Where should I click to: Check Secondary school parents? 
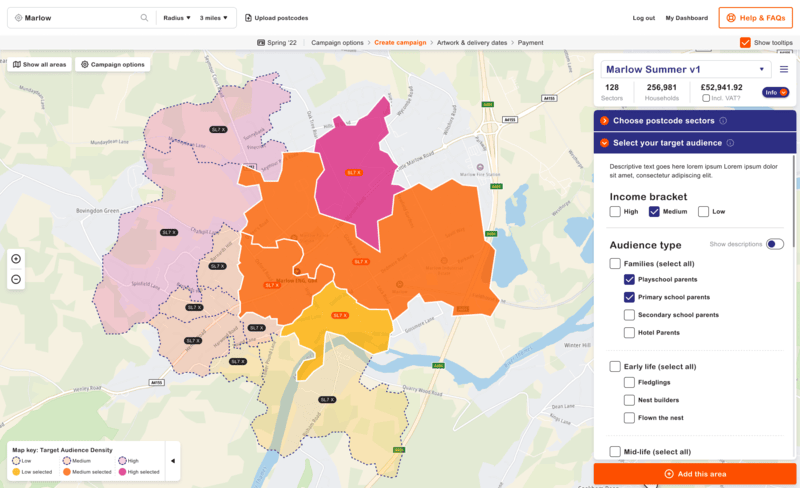point(630,315)
